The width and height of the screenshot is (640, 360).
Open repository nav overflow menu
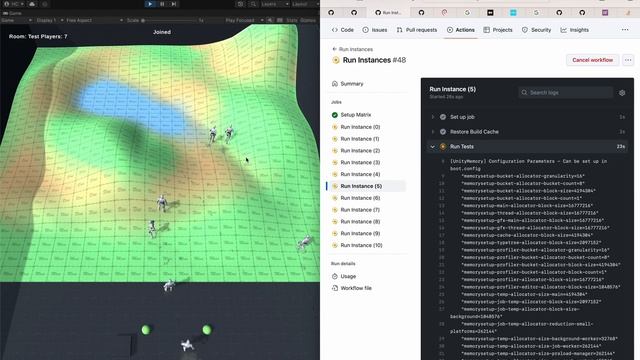click(x=625, y=30)
